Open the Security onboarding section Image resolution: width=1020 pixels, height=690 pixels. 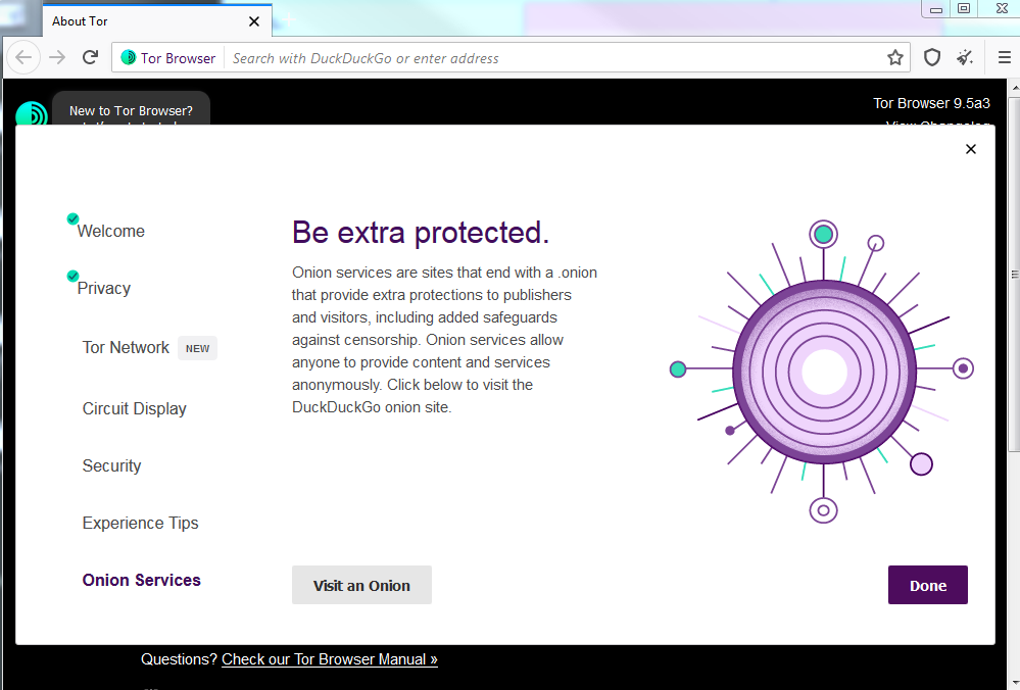coord(111,466)
